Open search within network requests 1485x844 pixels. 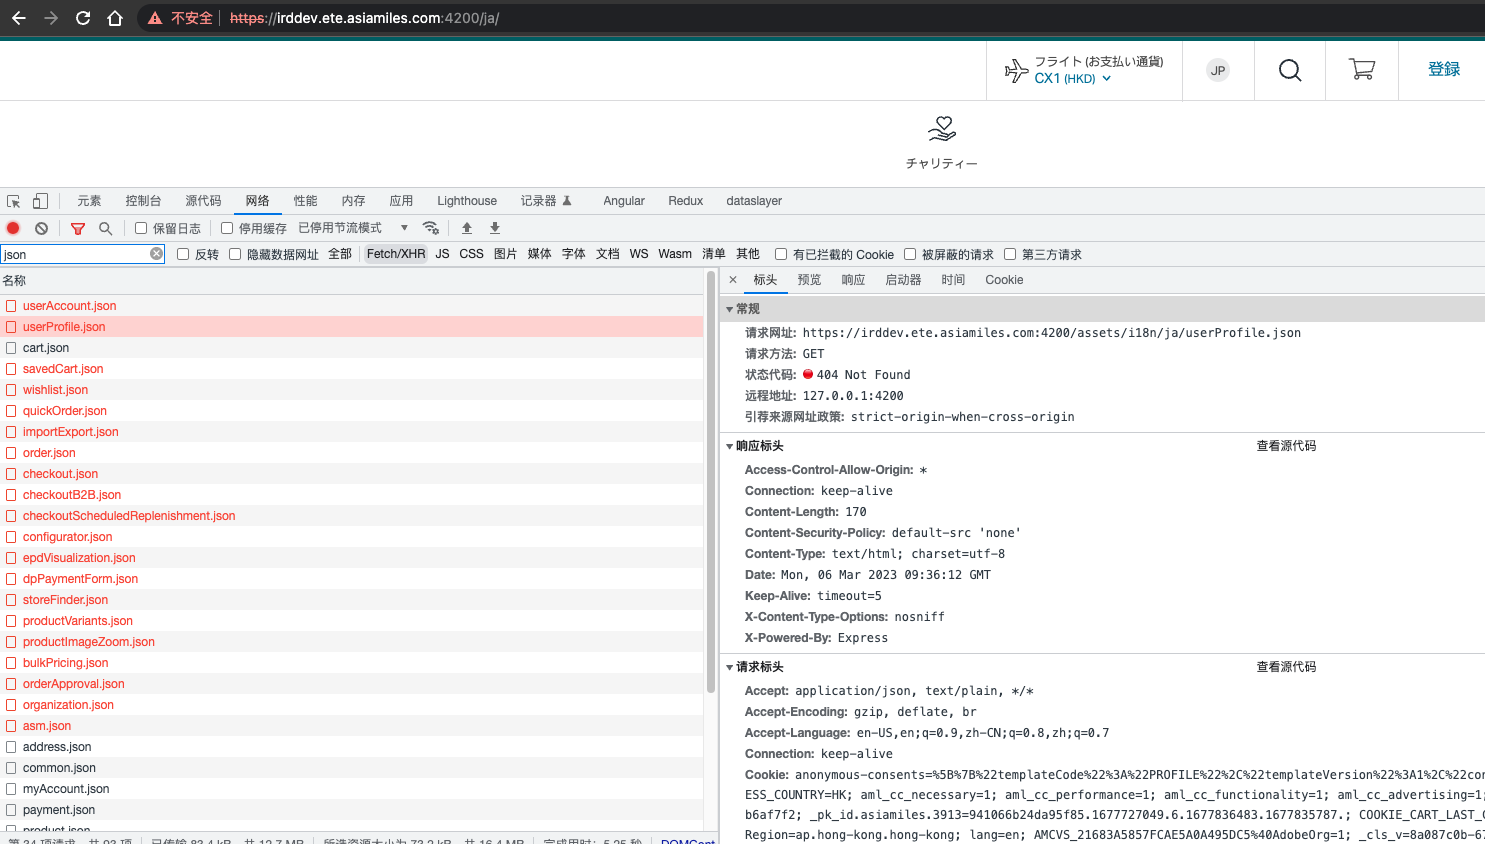[105, 228]
